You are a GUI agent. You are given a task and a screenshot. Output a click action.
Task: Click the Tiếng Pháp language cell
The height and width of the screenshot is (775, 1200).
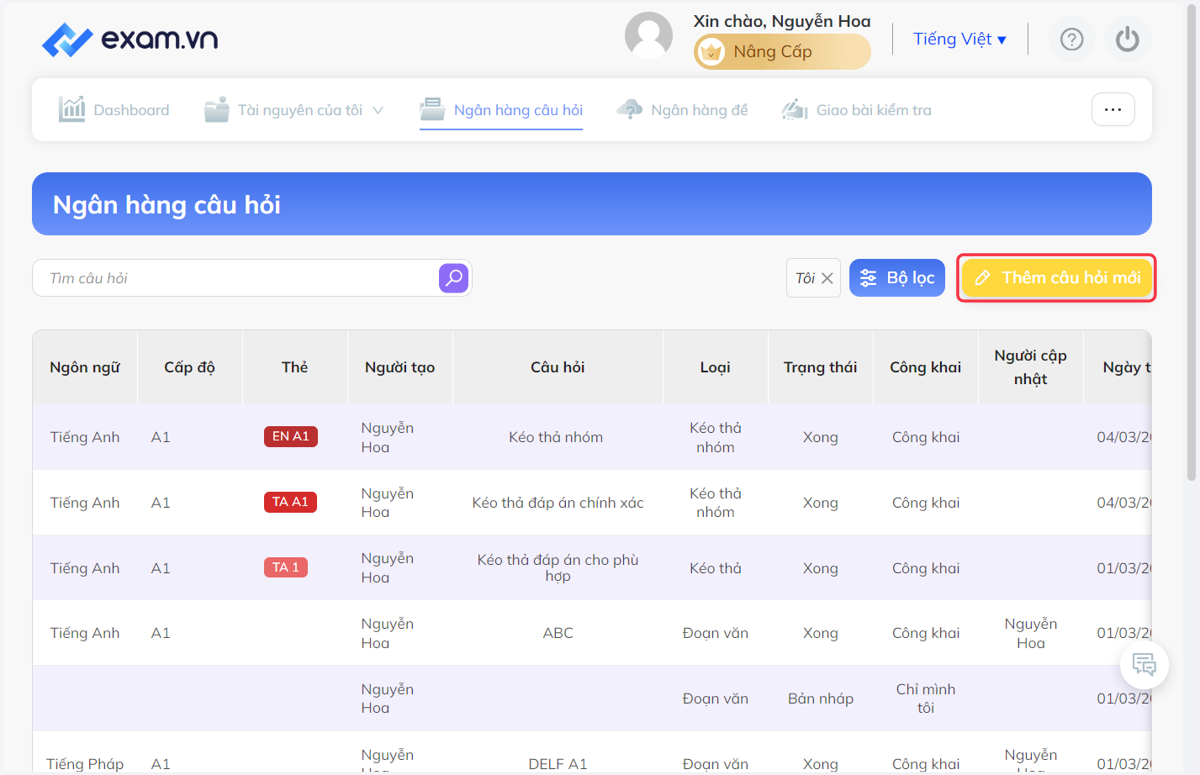87,764
